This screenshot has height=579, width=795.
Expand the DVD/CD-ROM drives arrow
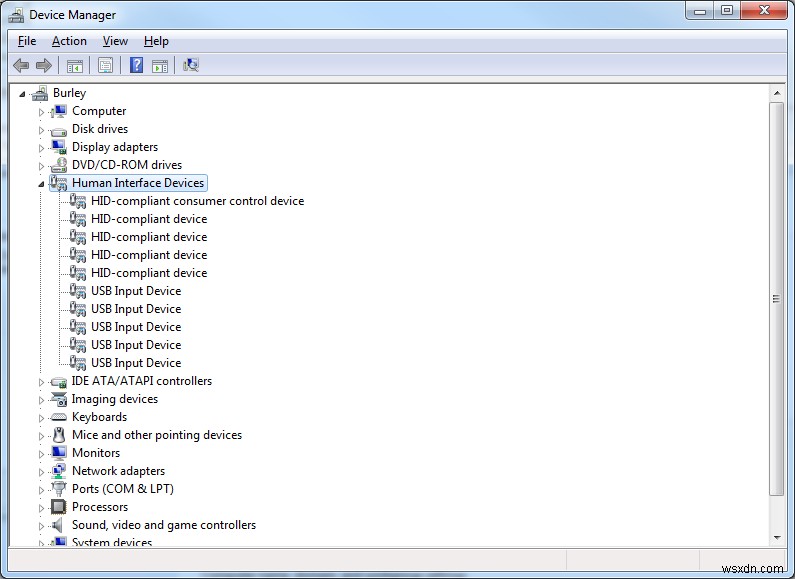pyautogui.click(x=41, y=166)
